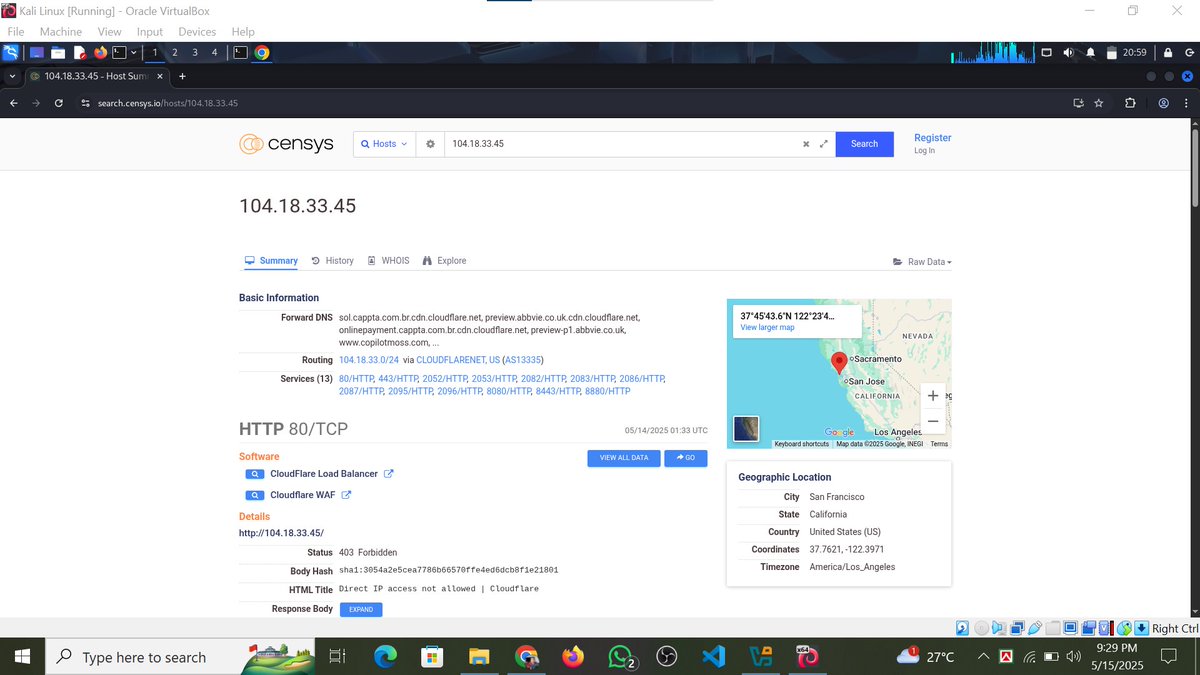Open CLOUDFLARENET, US link
Screen dimensions: 1200x675
tap(458, 360)
